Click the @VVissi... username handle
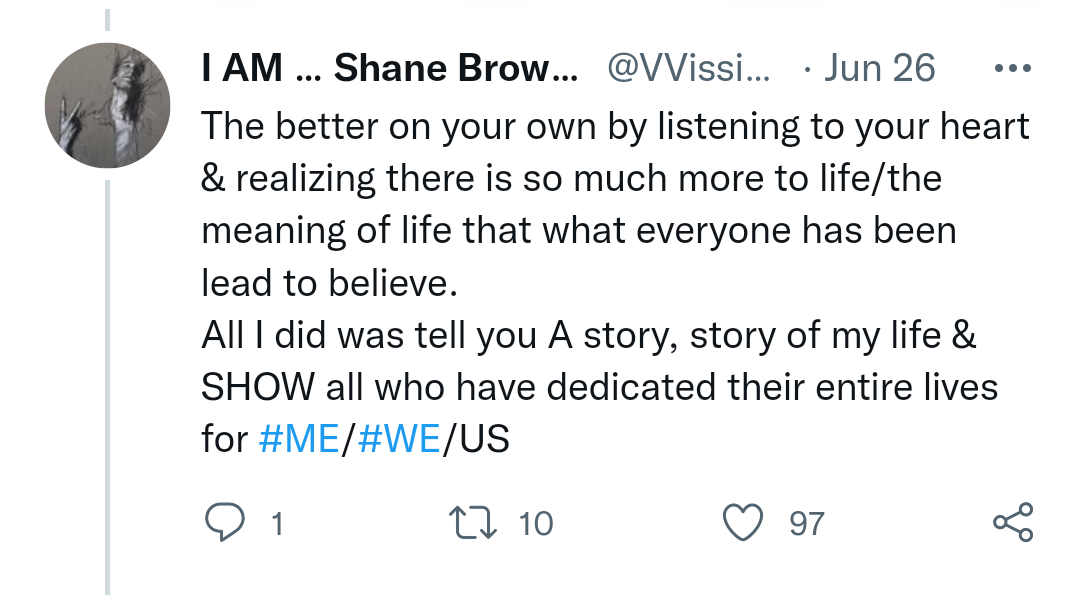 [x=689, y=69]
